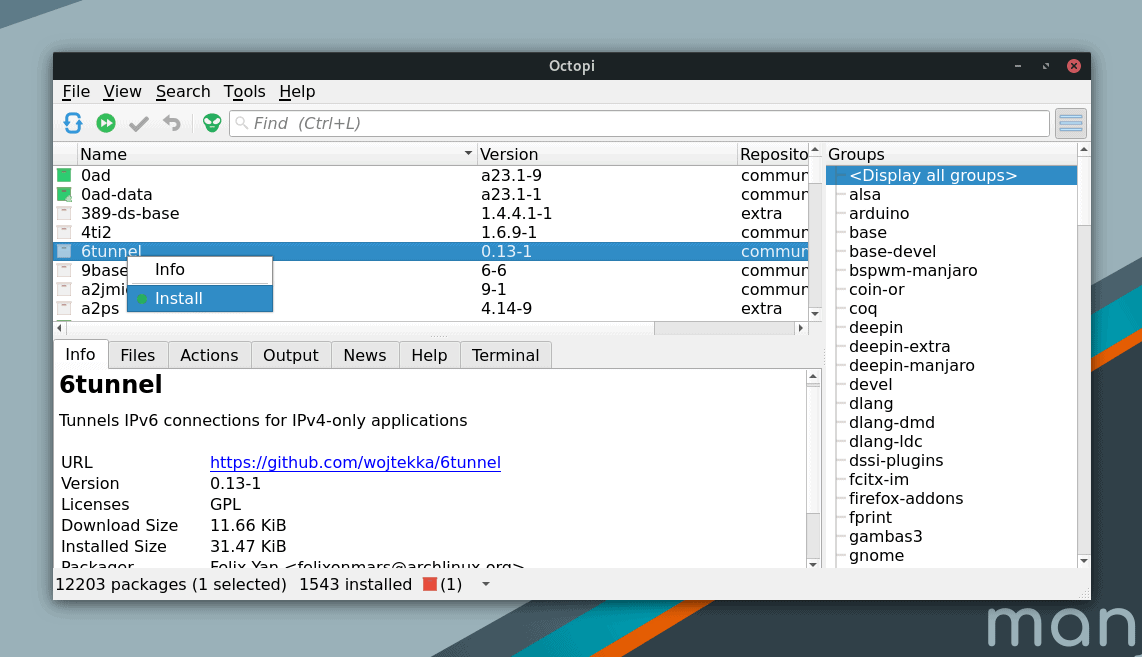Toggle the groups panel button beside search

click(x=1070, y=123)
